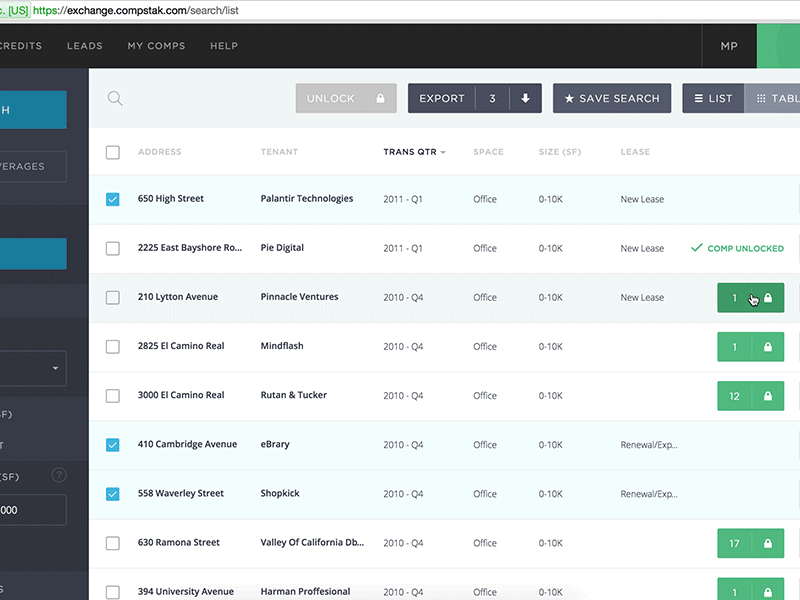Viewport: 800px width, 600px height.
Task: Click the SAVE SEARCH button
Action: pos(611,98)
